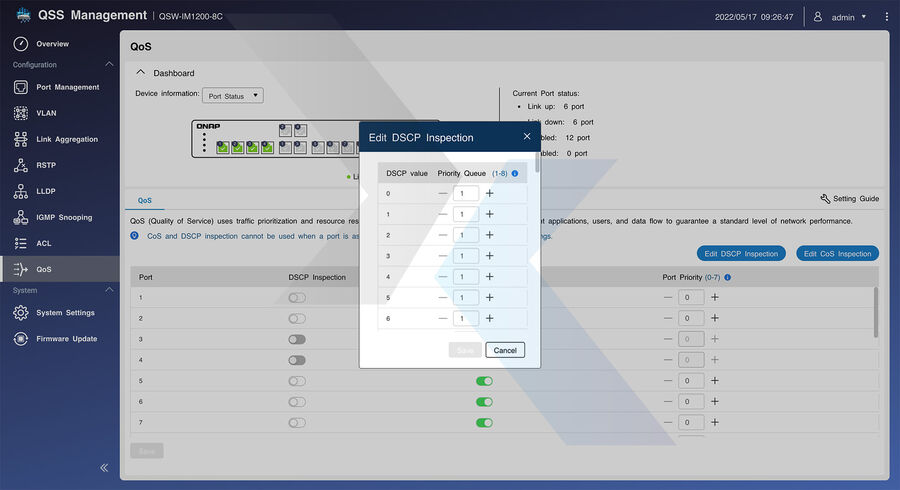Disable the green toggle for port 5

484,381
